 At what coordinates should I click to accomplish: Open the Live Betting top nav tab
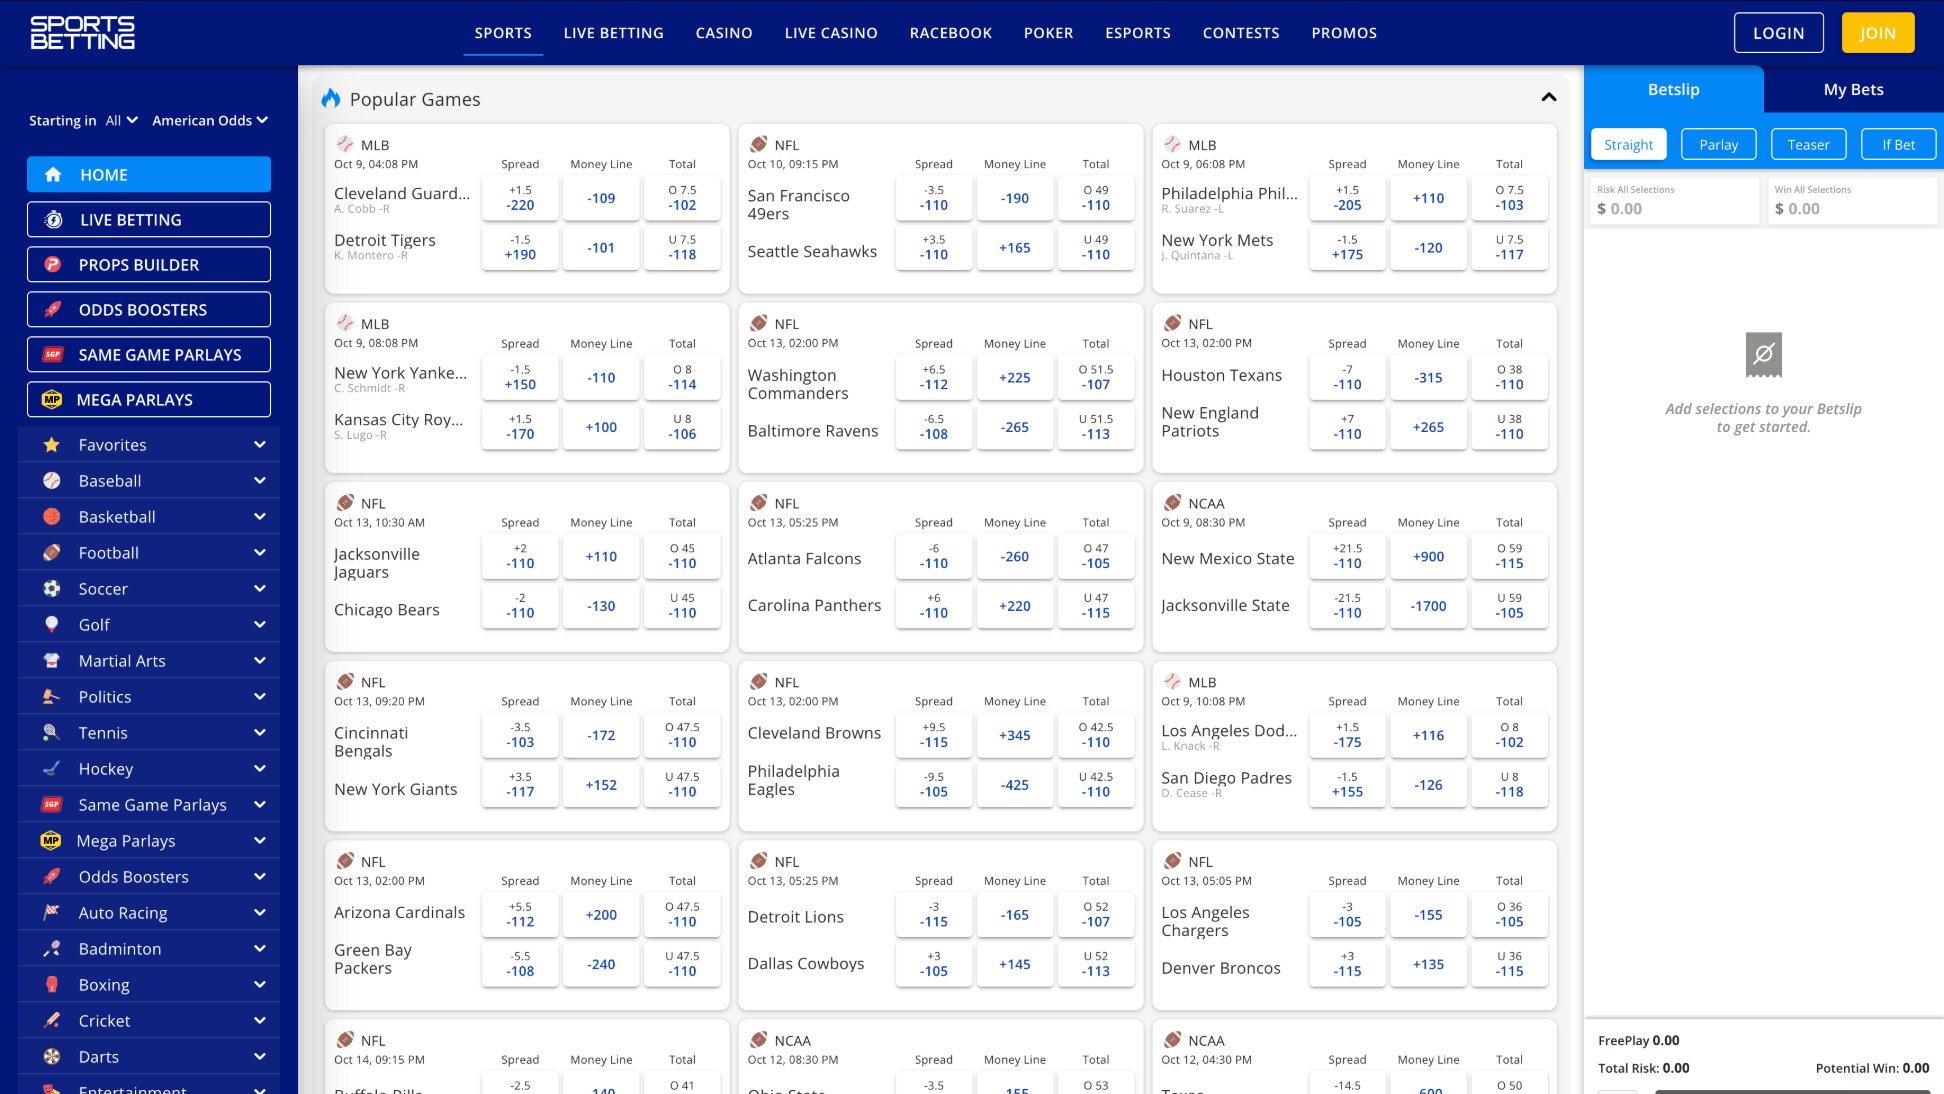(614, 33)
